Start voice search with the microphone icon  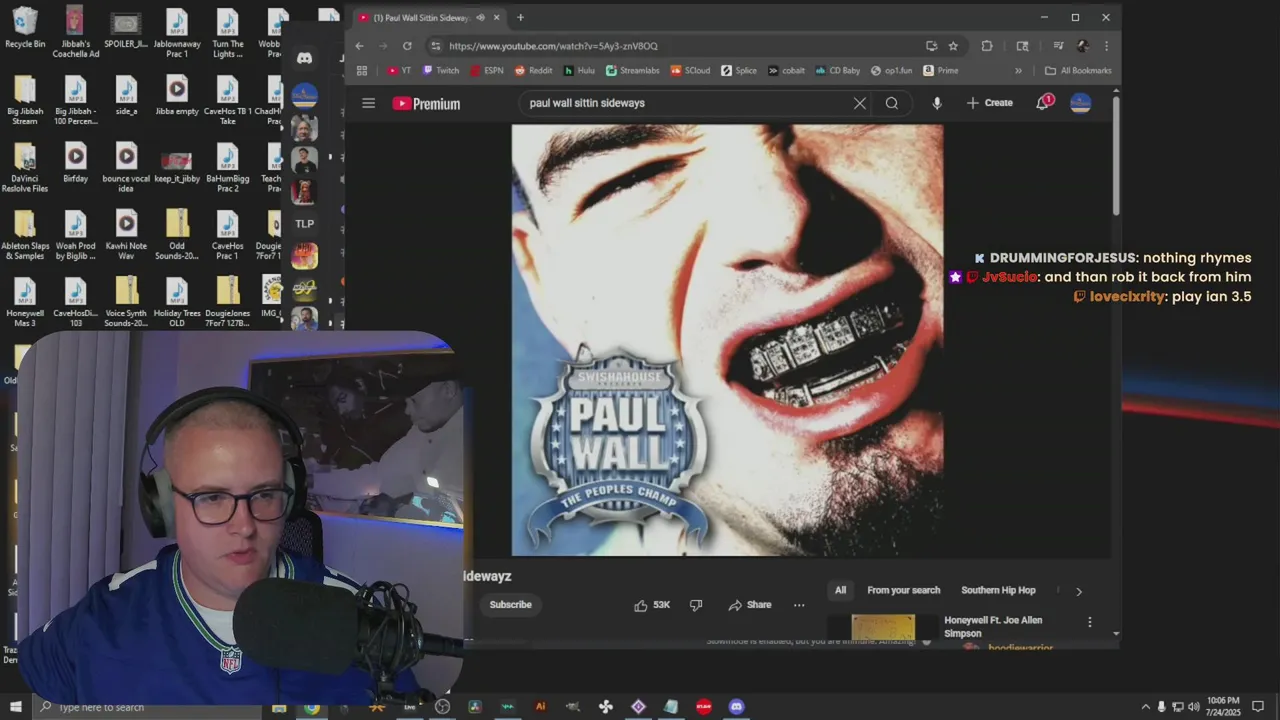(936, 103)
